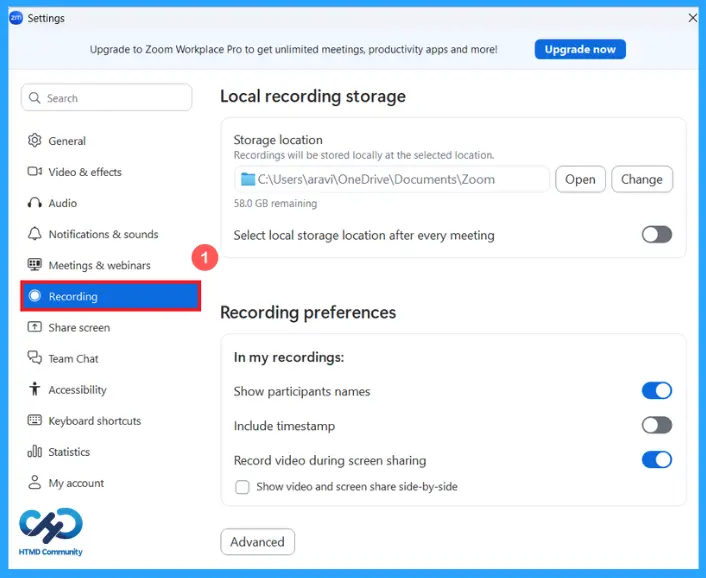
Task: Disable Record video during screen sharing
Action: point(656,460)
